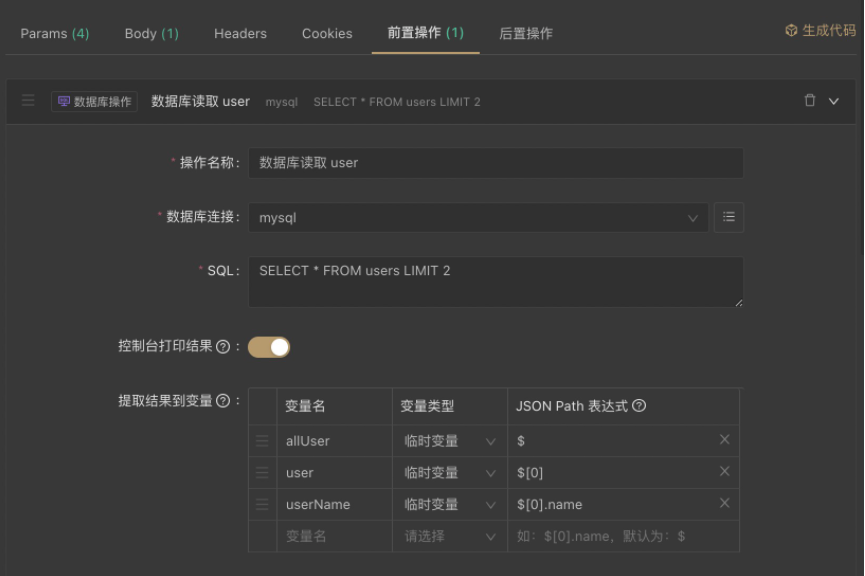
Task: Click the help icon next to 提取结果到变量
Action: coord(223,401)
